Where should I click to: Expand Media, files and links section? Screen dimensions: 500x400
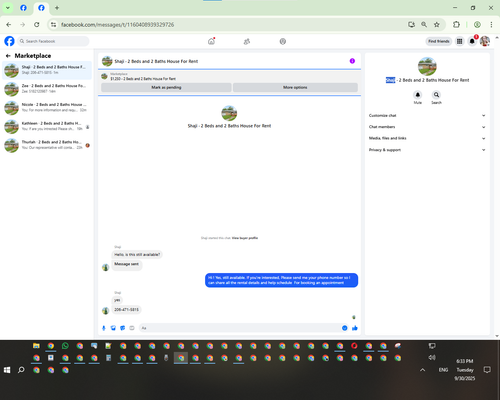pyautogui.click(x=427, y=138)
